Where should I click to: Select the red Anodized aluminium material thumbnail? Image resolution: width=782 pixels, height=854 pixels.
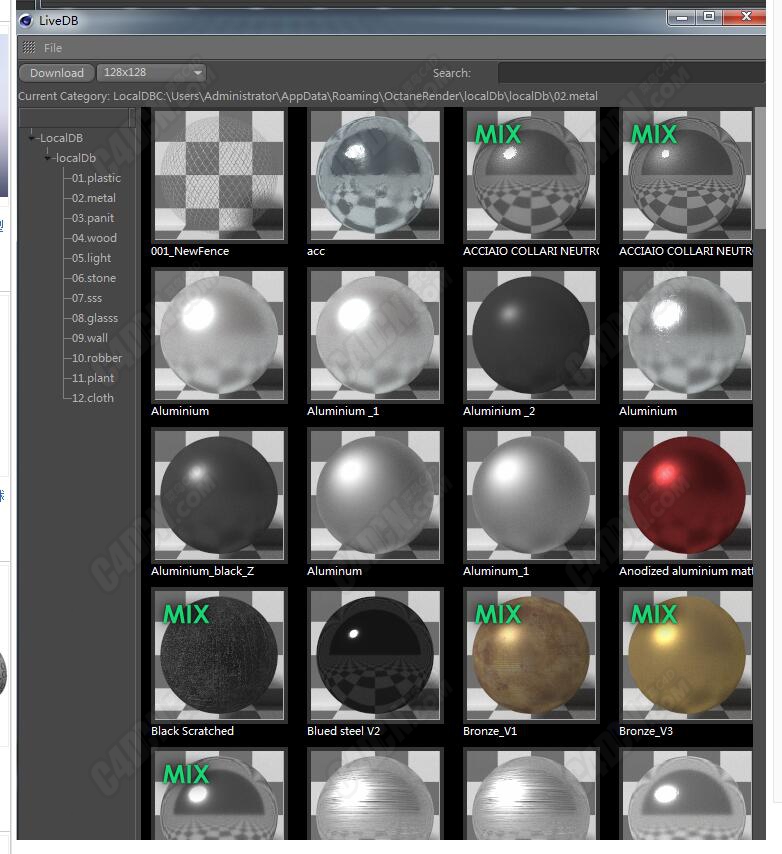coord(687,495)
